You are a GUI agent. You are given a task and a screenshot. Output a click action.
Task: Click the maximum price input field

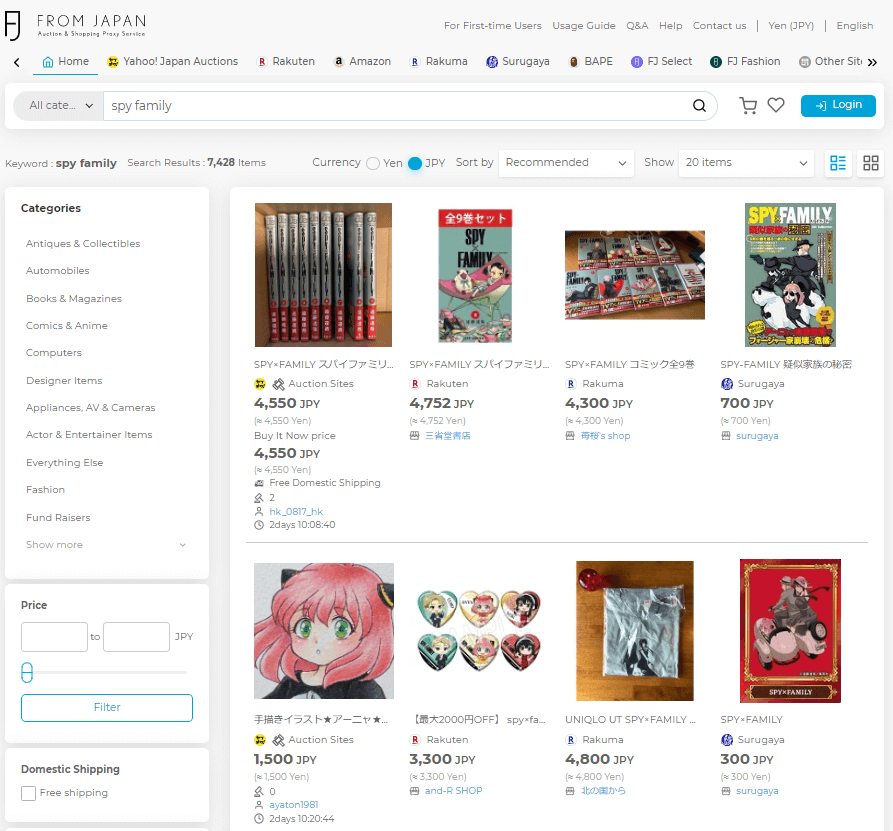click(136, 637)
